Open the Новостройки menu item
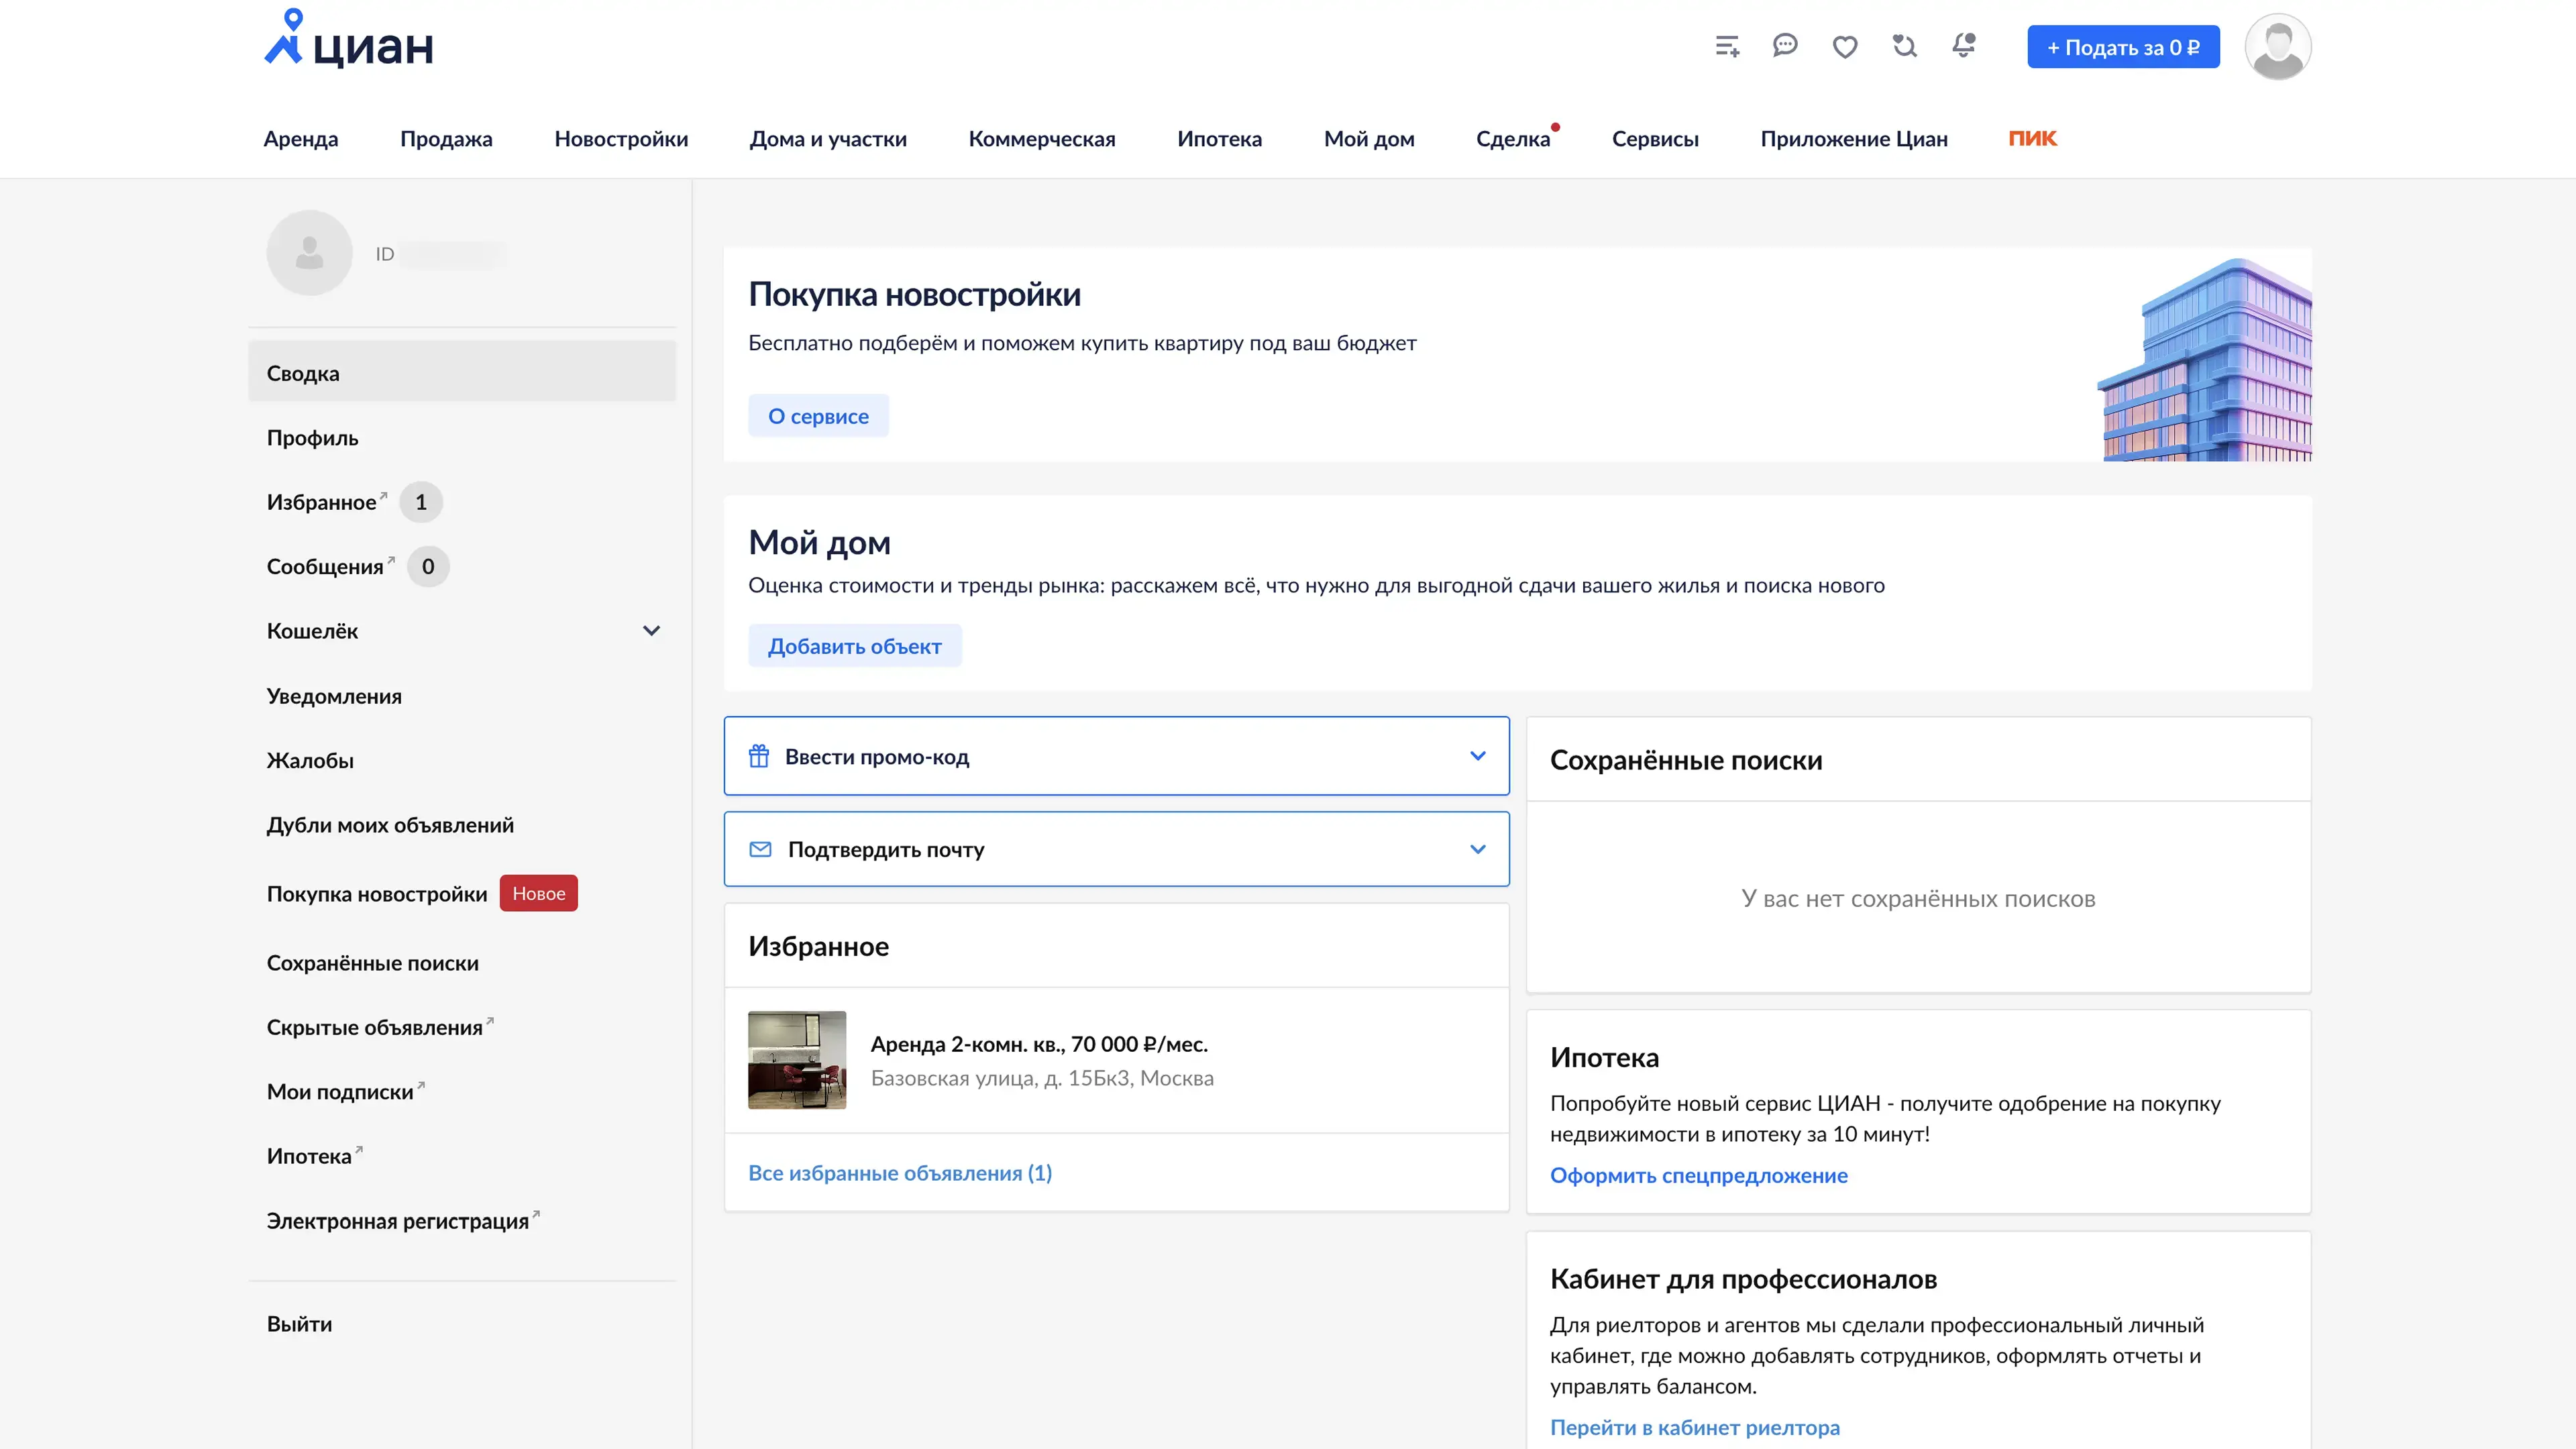Screen dimensions: 2576x1449 [x=621, y=139]
